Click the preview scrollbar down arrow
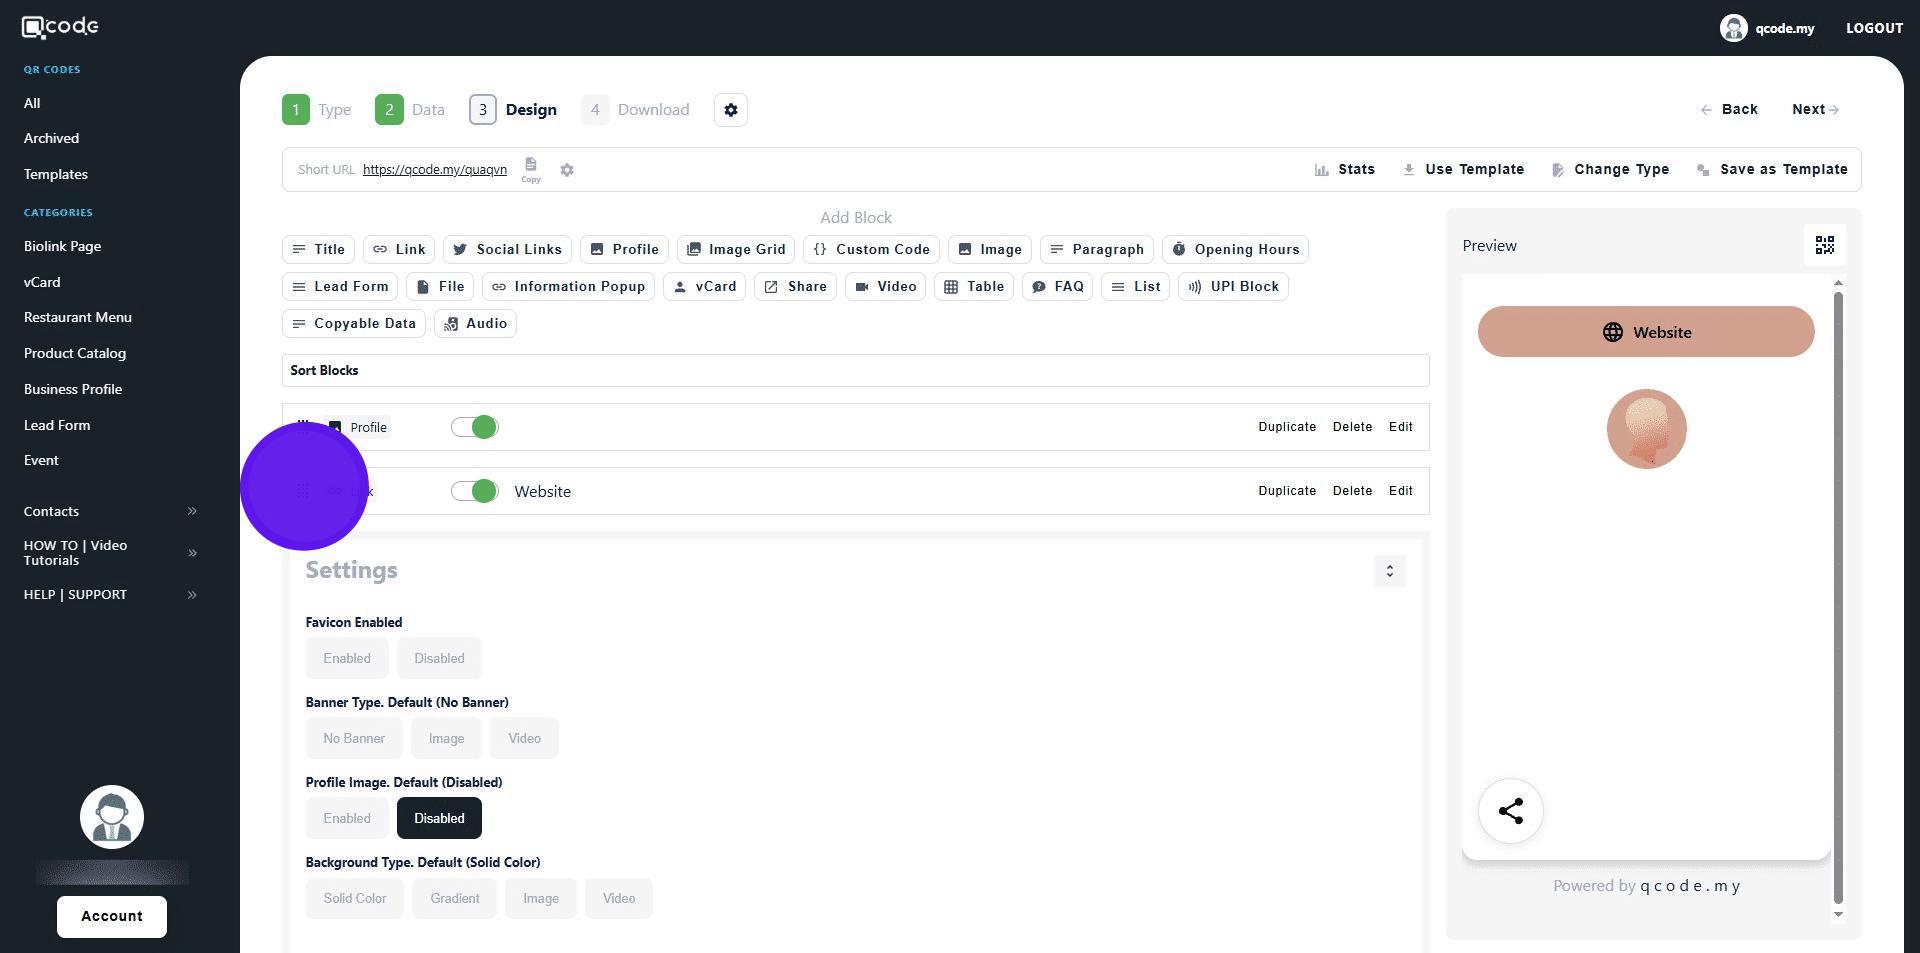Screen dimensions: 1920x953 point(1838,915)
